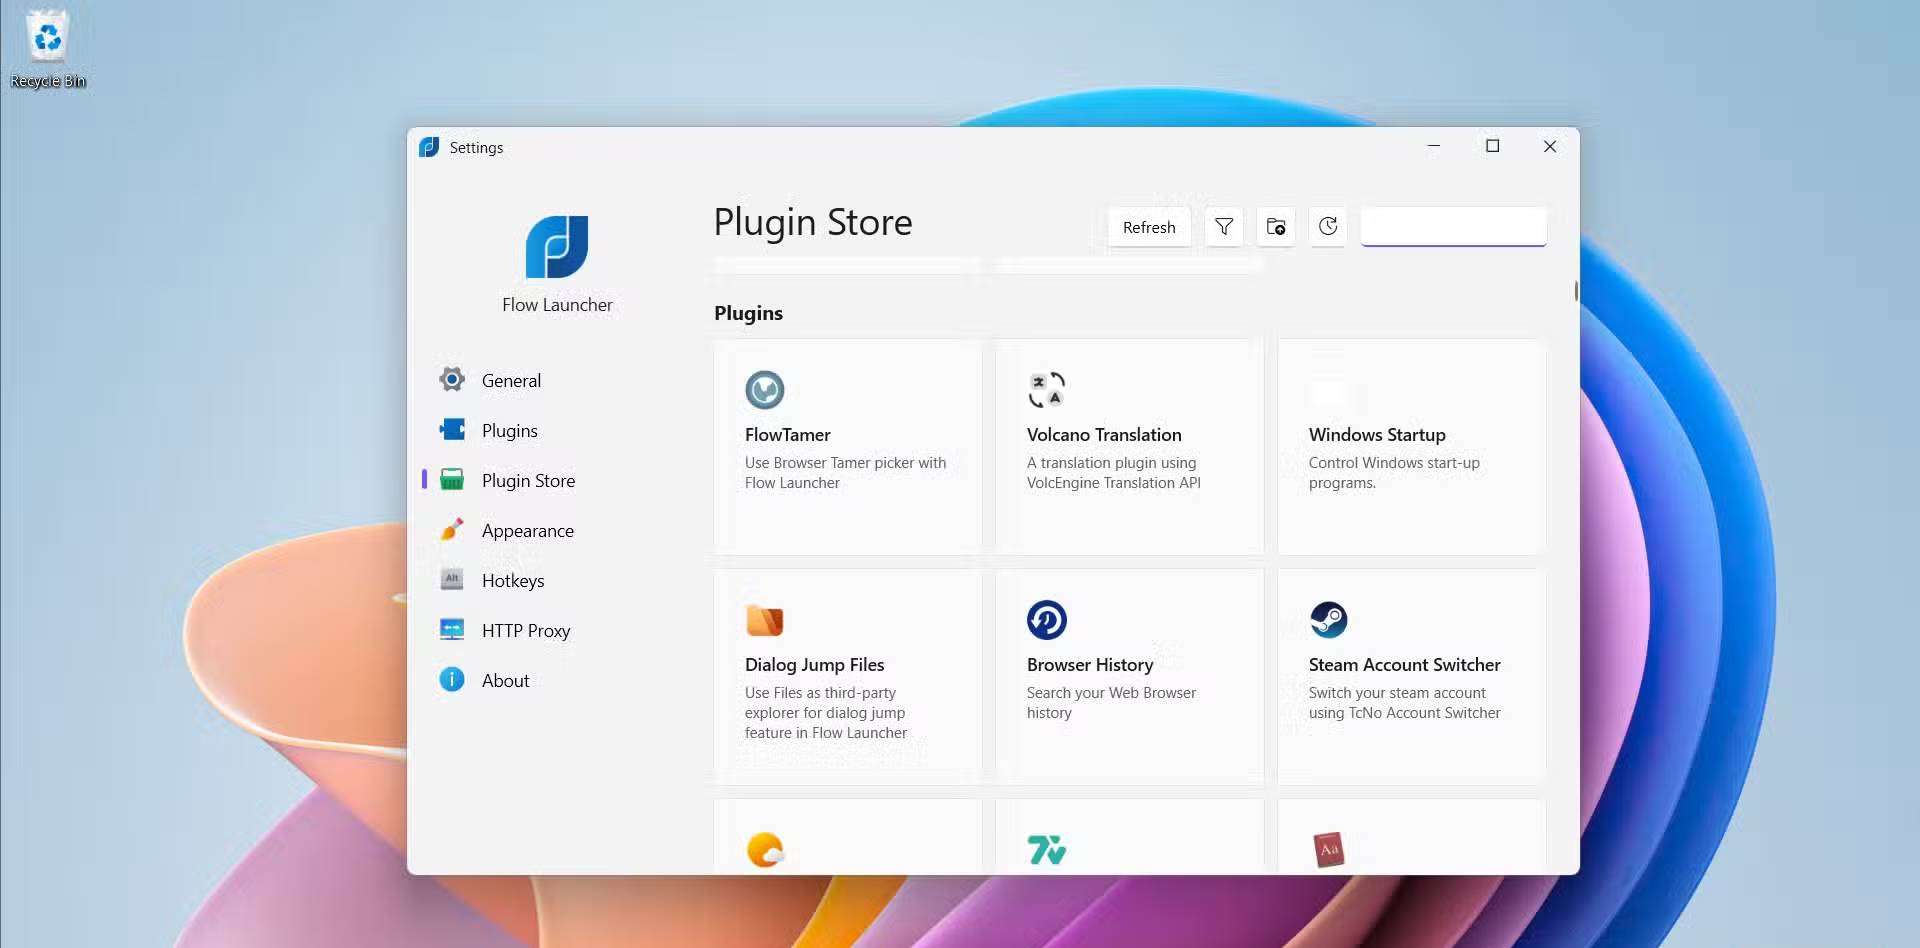This screenshot has height=948, width=1920.
Task: Open the Plugins puzzle-piece icon in sidebar
Action: pos(452,430)
